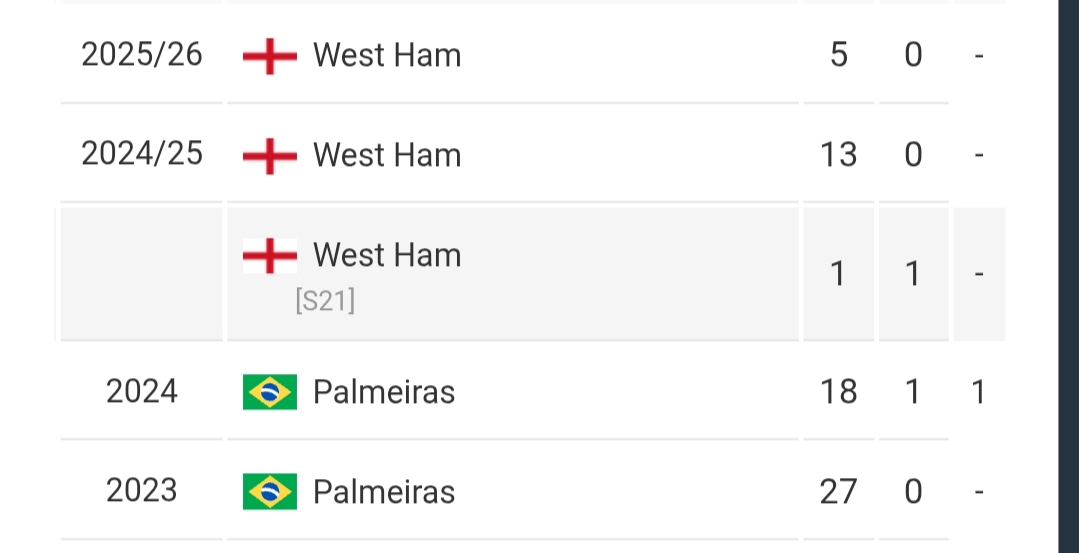Open Palmeiras from the 2023 season
The width and height of the screenshot is (1079, 553).
click(x=384, y=492)
